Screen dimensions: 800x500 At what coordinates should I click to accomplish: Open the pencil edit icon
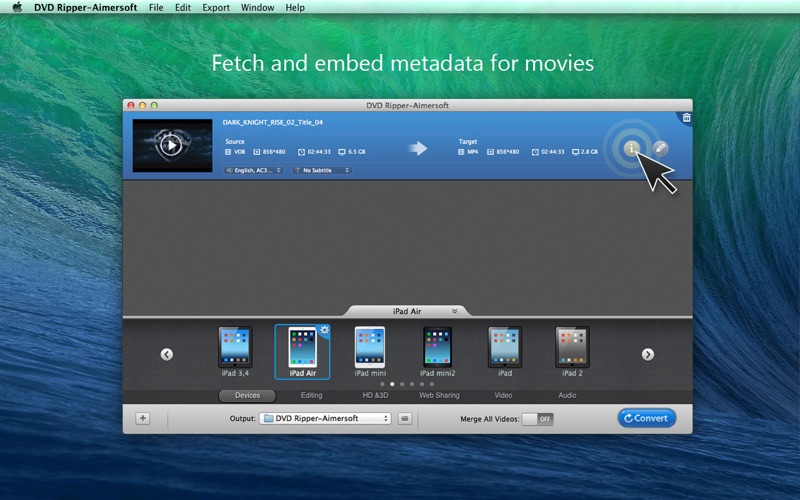point(660,148)
